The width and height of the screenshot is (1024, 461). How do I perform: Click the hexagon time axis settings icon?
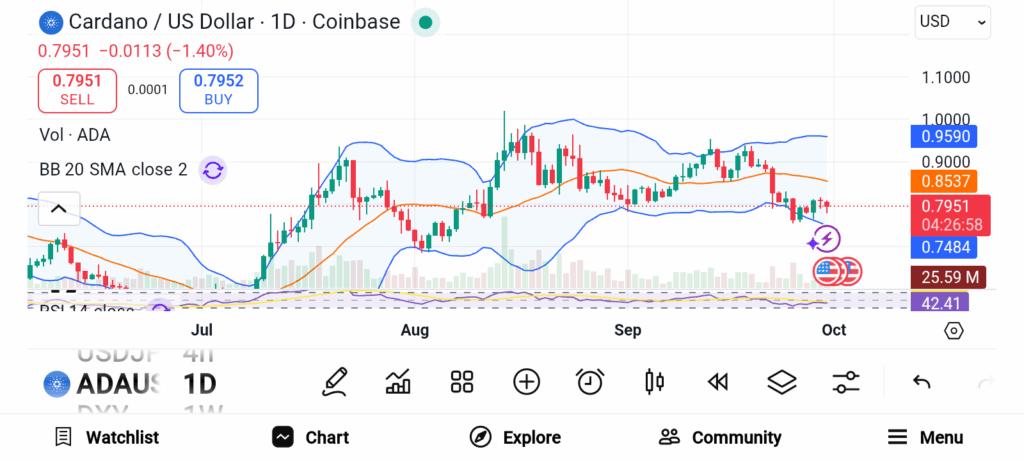pyautogui.click(x=953, y=331)
